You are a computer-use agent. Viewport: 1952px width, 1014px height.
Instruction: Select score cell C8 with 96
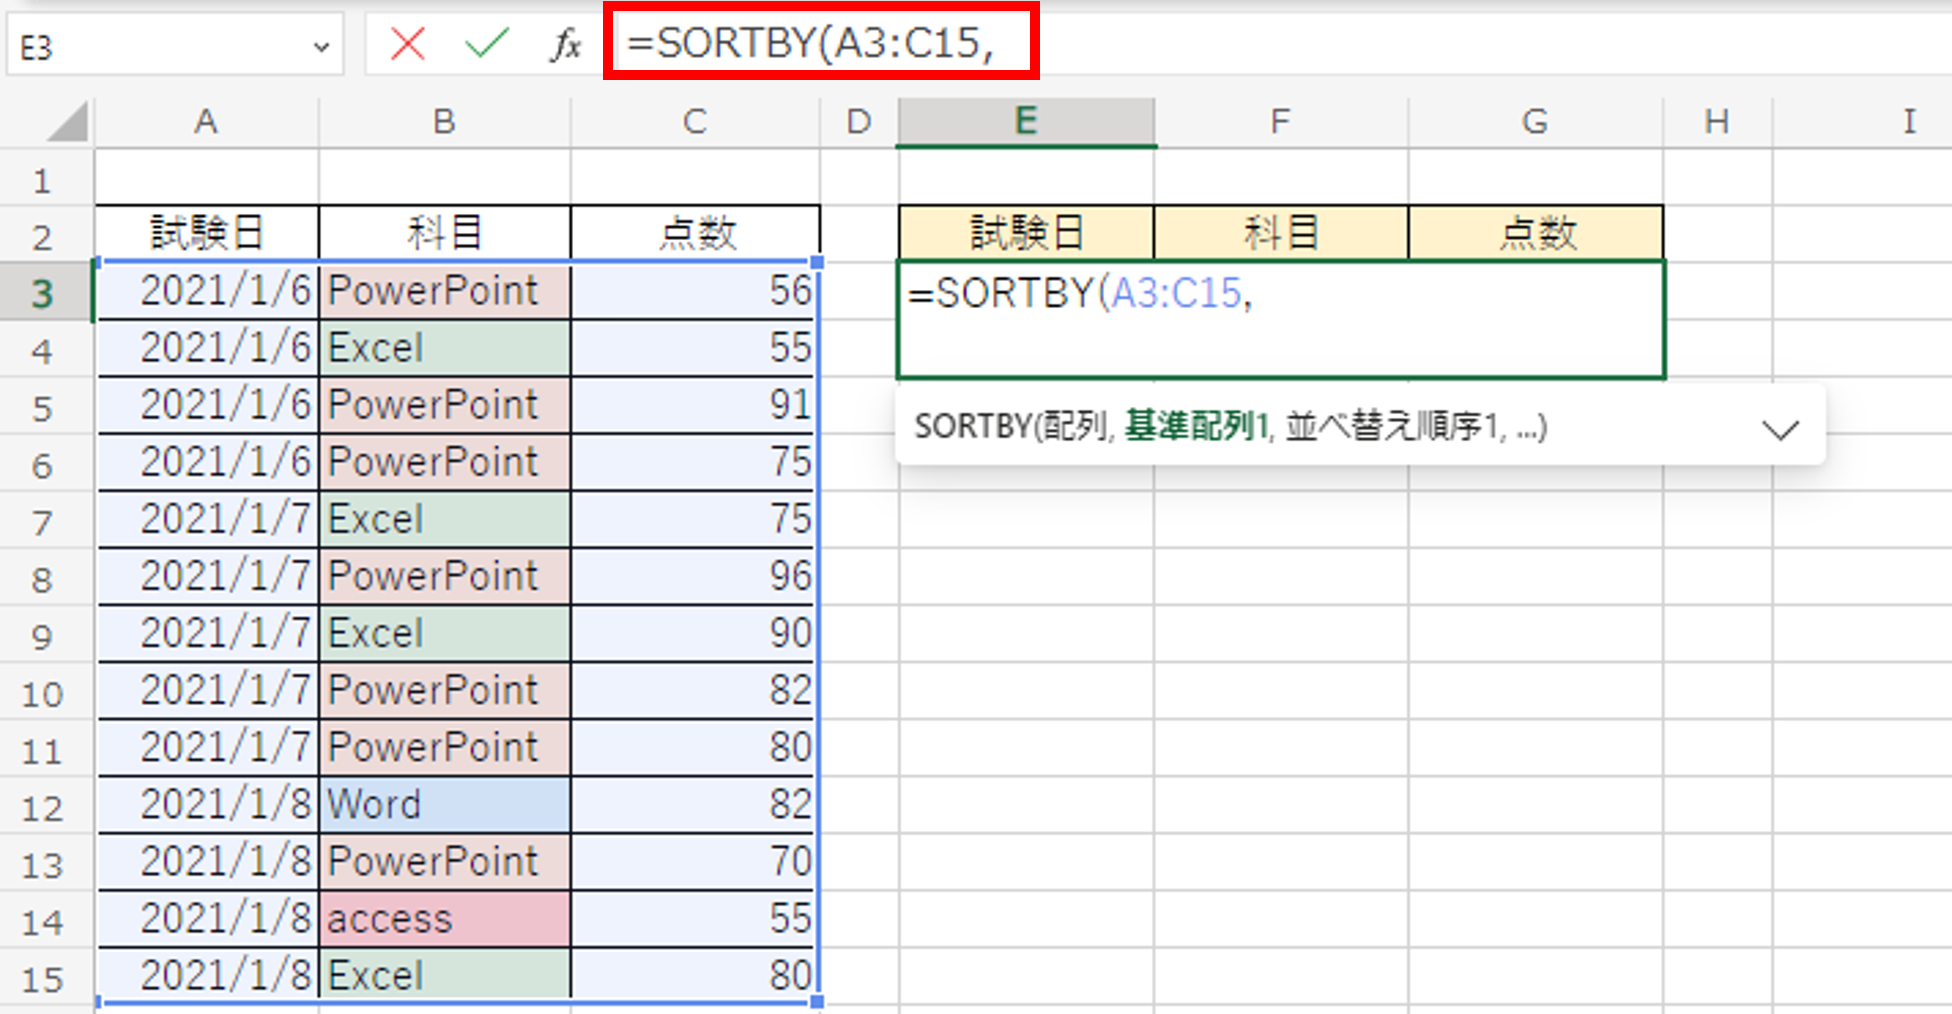695,576
